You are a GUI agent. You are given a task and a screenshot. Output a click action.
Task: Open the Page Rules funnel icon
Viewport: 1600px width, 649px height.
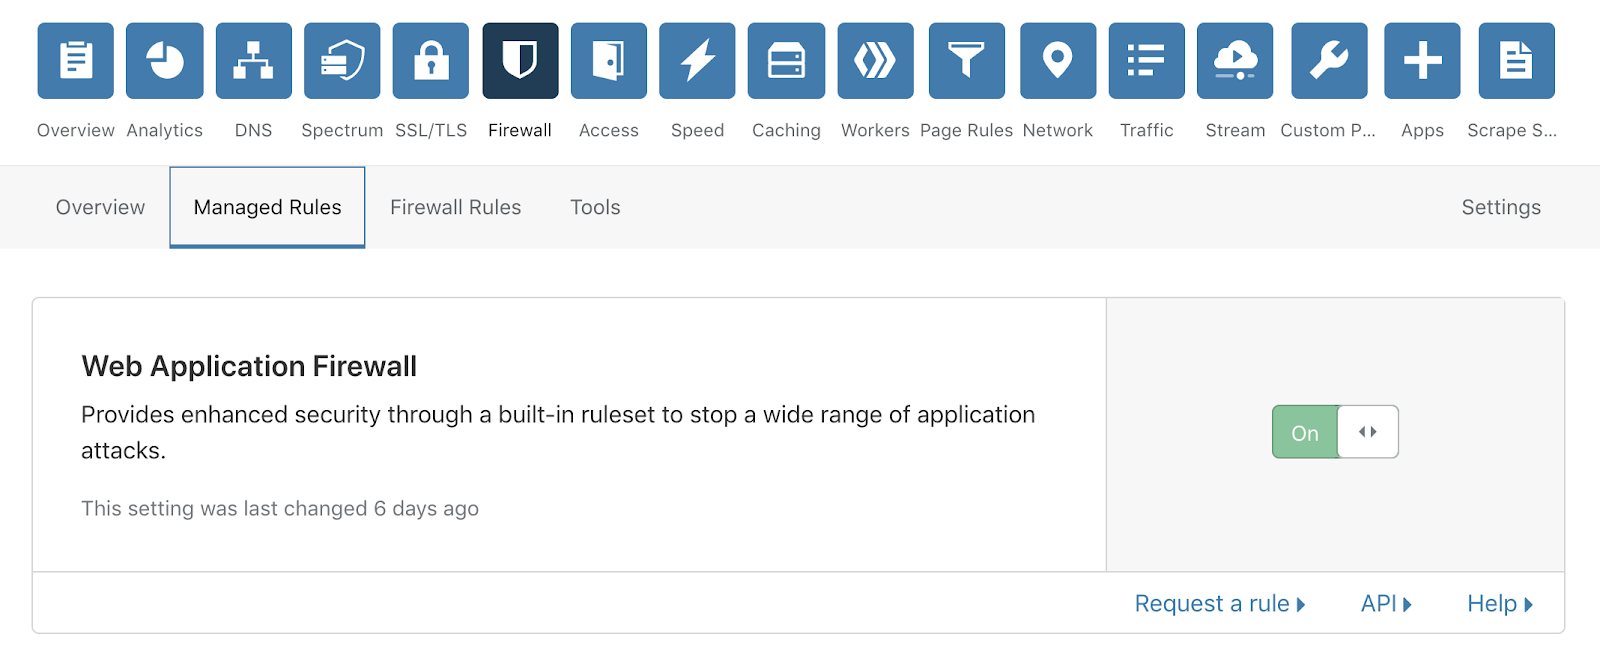(x=966, y=61)
